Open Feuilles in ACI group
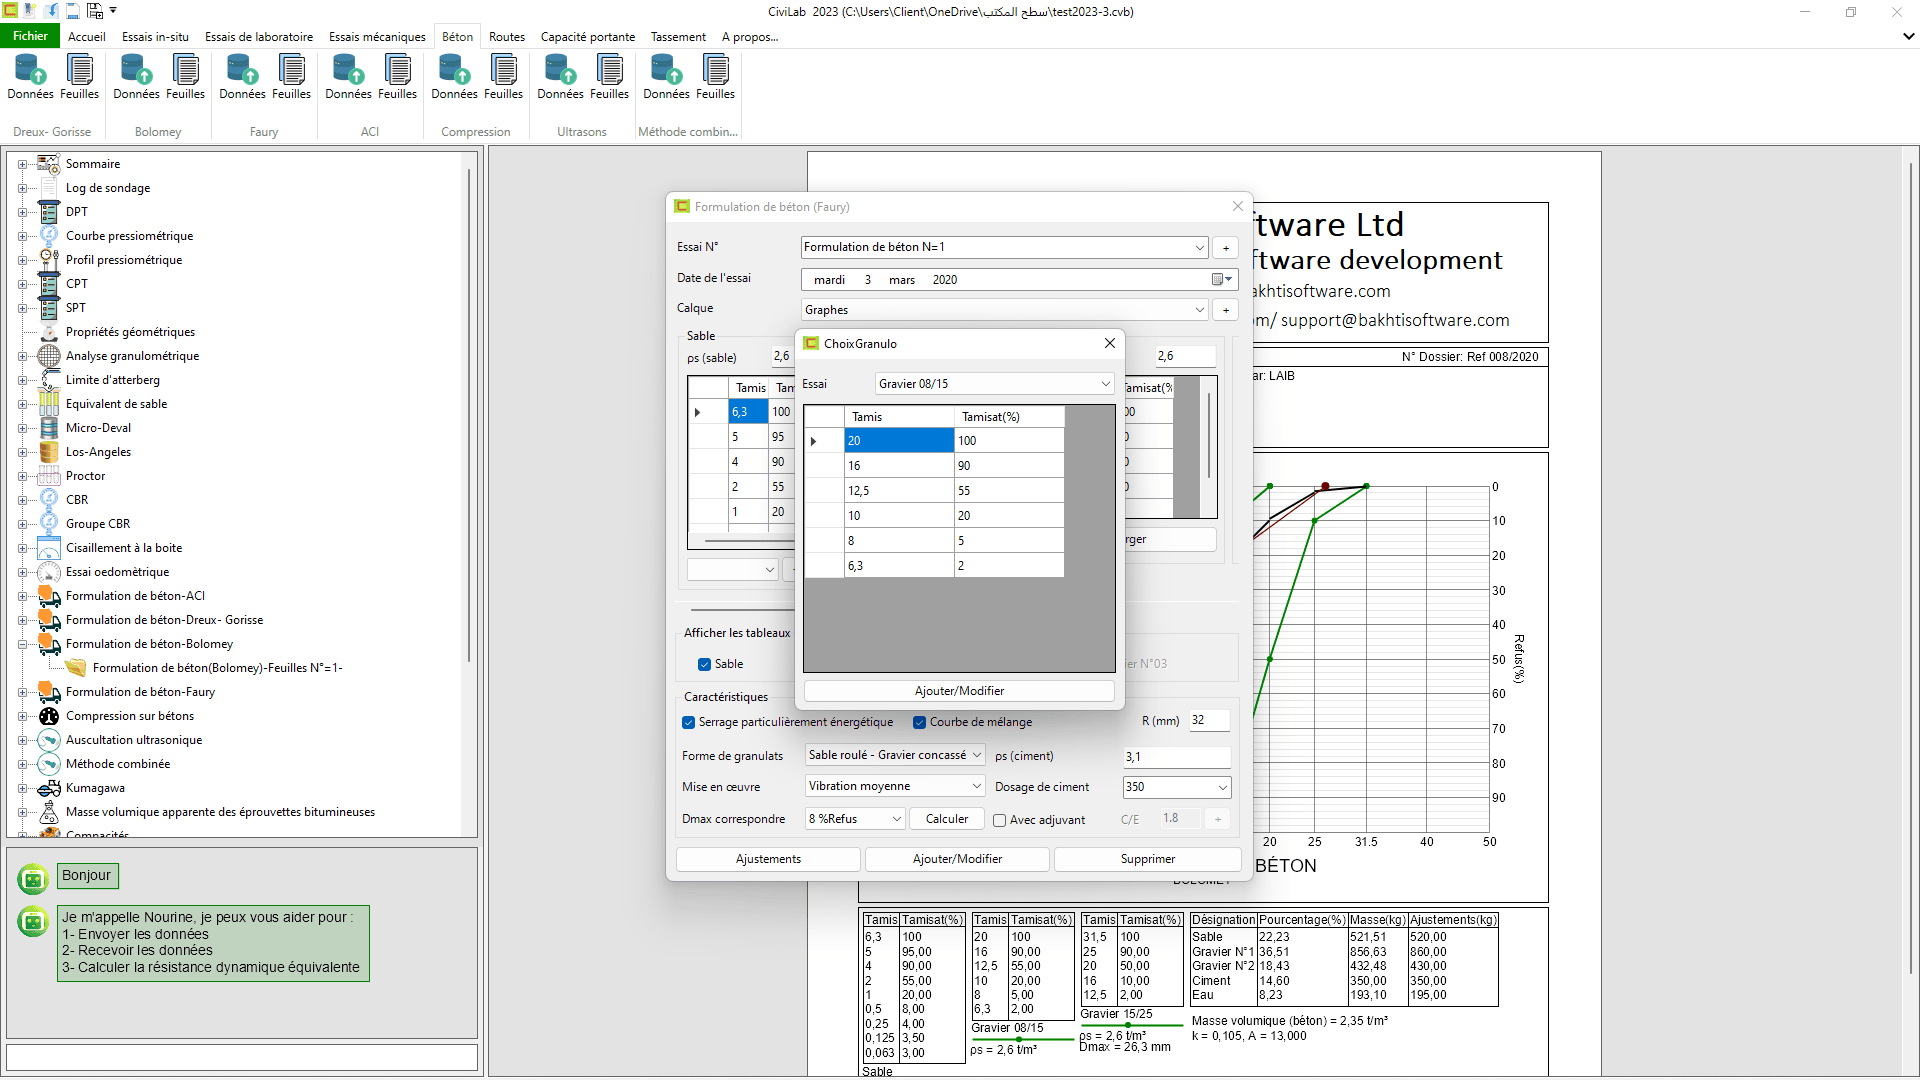Screen dimensions: 1920x1080 click(x=397, y=78)
